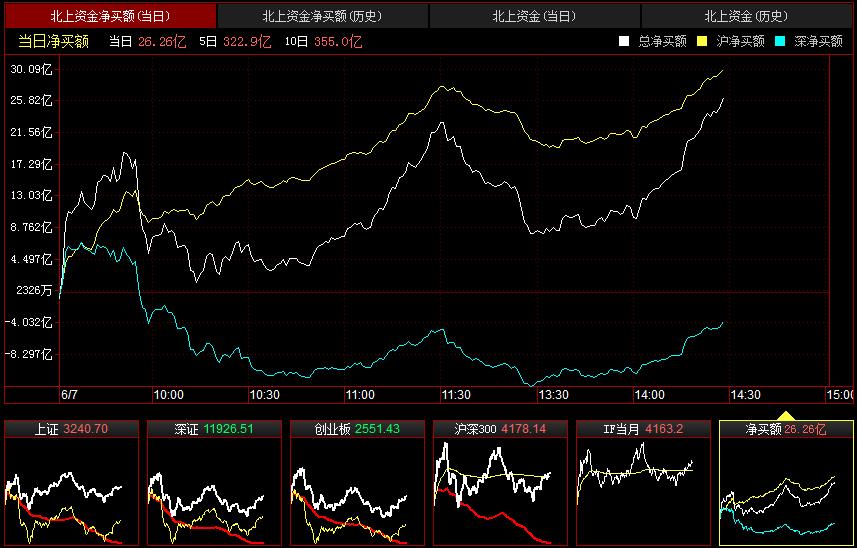This screenshot has width=857, height=548.
Task: Toggle the white 总净买额 legend box
Action: (624, 41)
